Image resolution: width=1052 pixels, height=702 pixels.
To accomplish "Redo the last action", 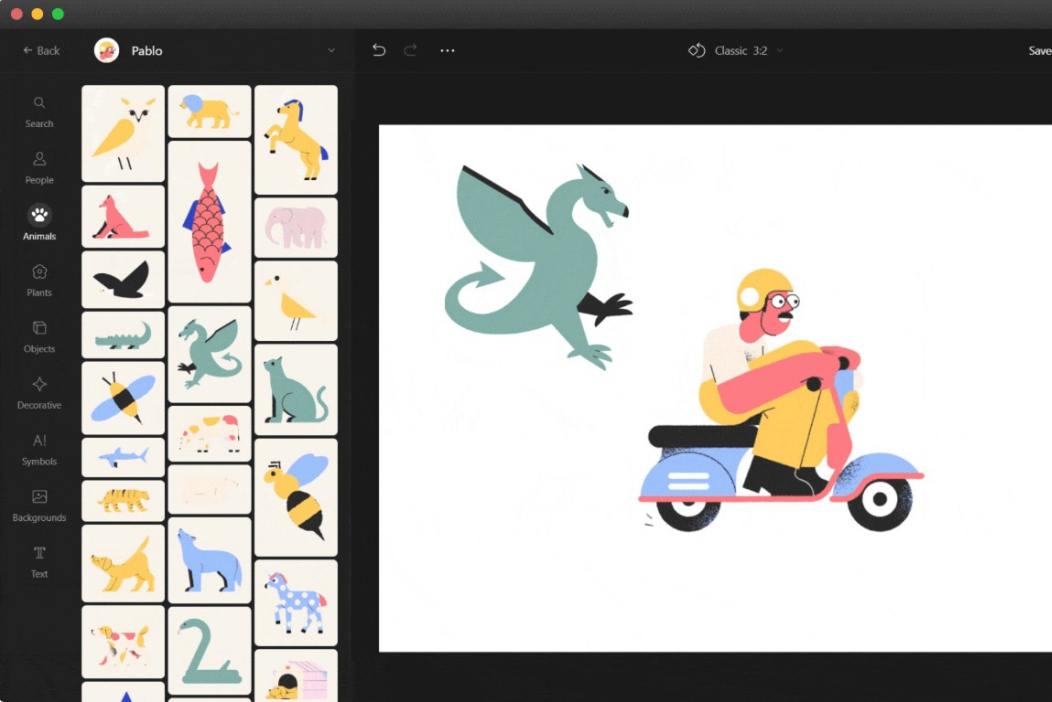I will click(409, 50).
